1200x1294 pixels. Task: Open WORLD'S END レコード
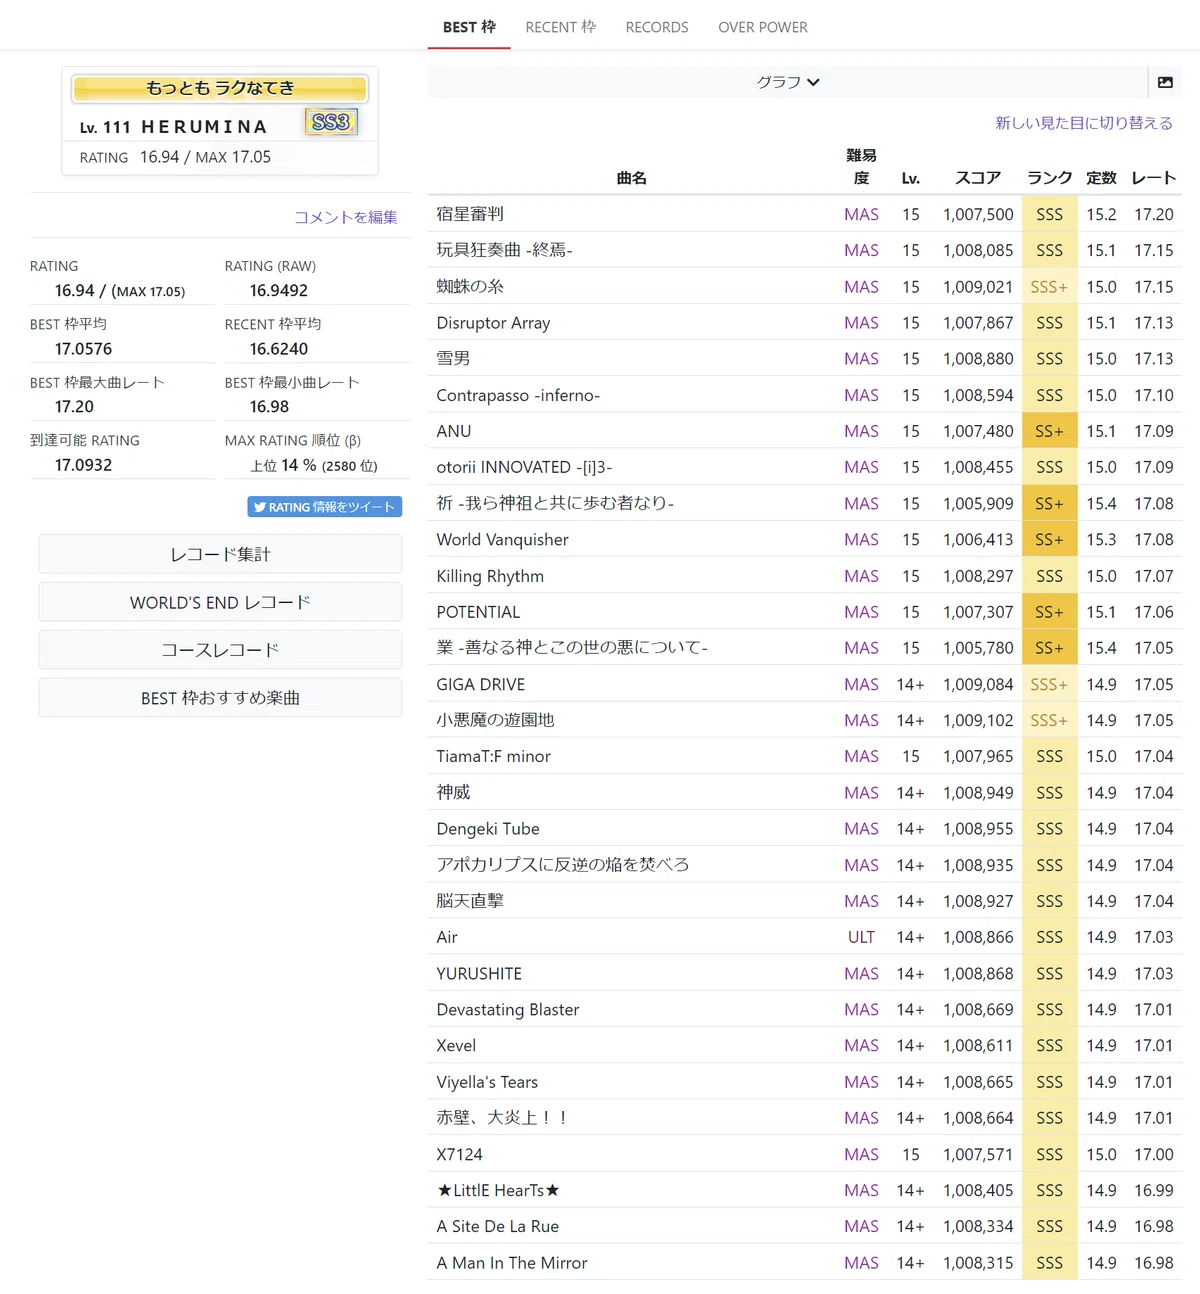coord(220,602)
